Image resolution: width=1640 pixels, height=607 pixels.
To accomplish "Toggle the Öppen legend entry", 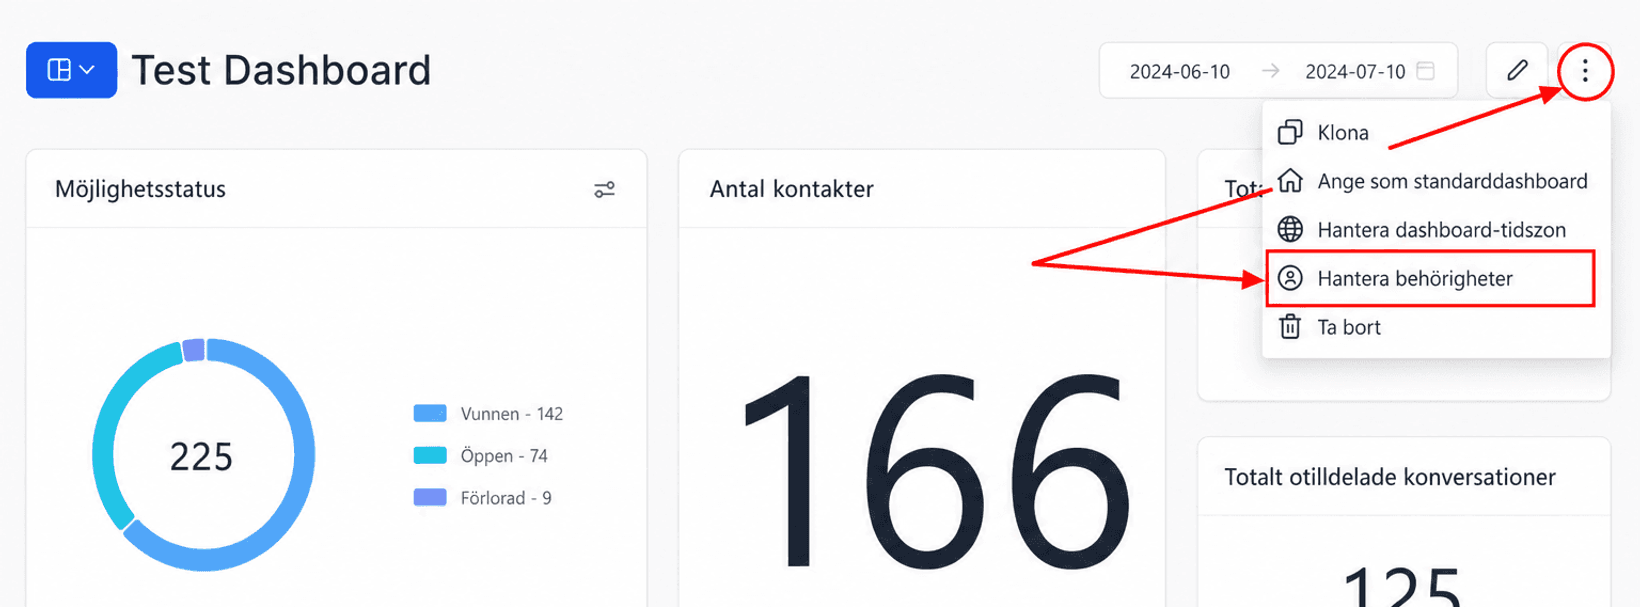I will click(481, 456).
